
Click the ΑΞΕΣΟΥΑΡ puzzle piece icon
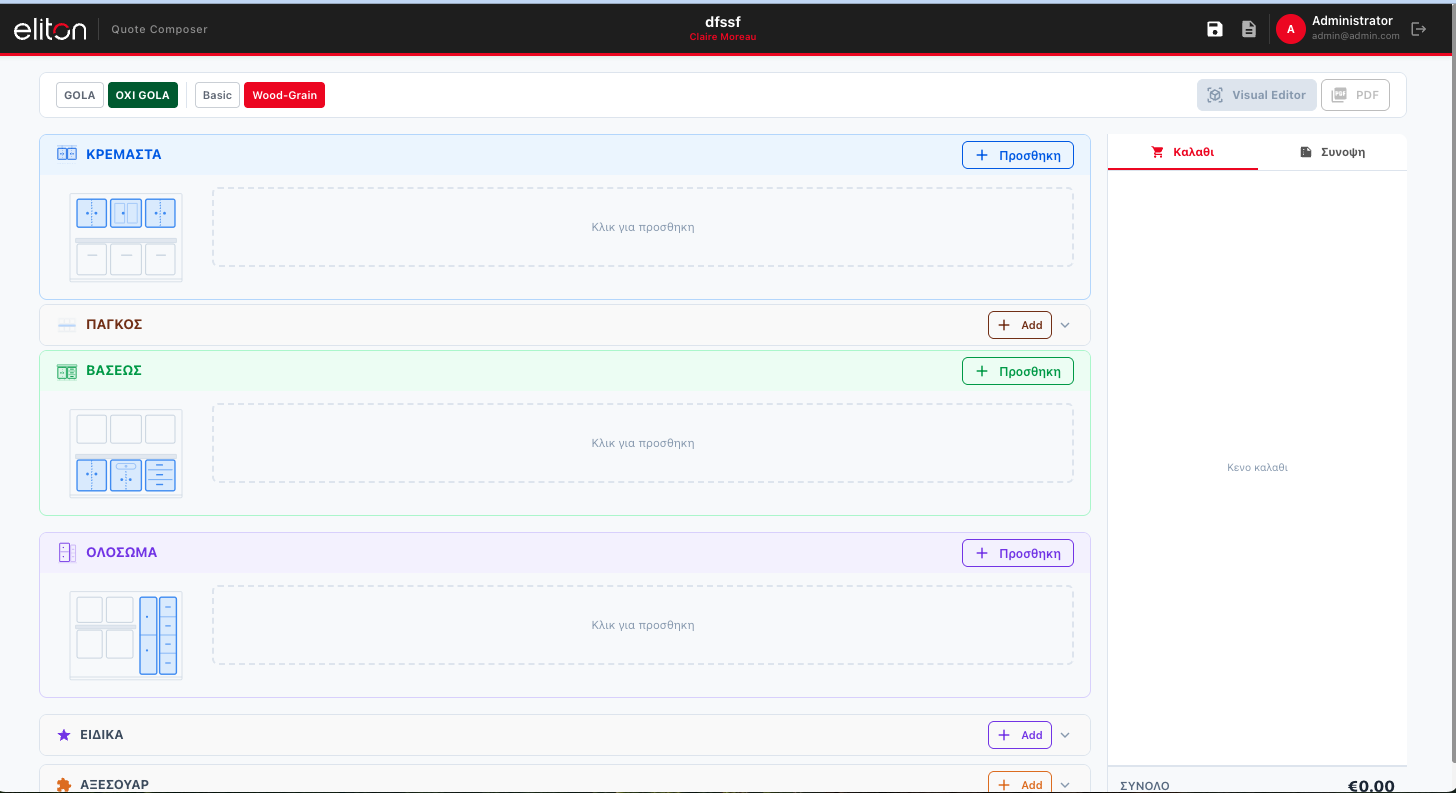pyautogui.click(x=64, y=785)
